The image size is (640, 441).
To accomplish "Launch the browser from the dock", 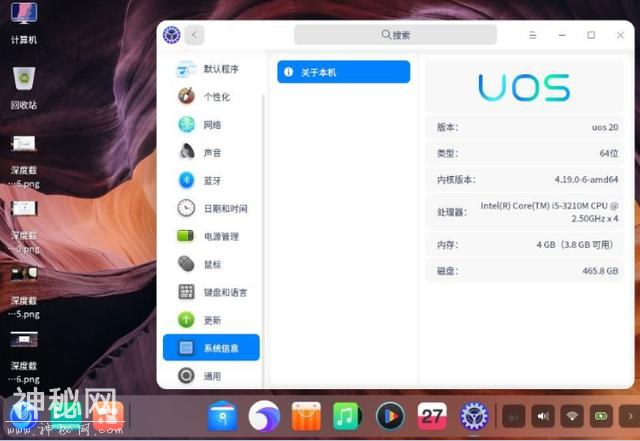I will (264, 416).
